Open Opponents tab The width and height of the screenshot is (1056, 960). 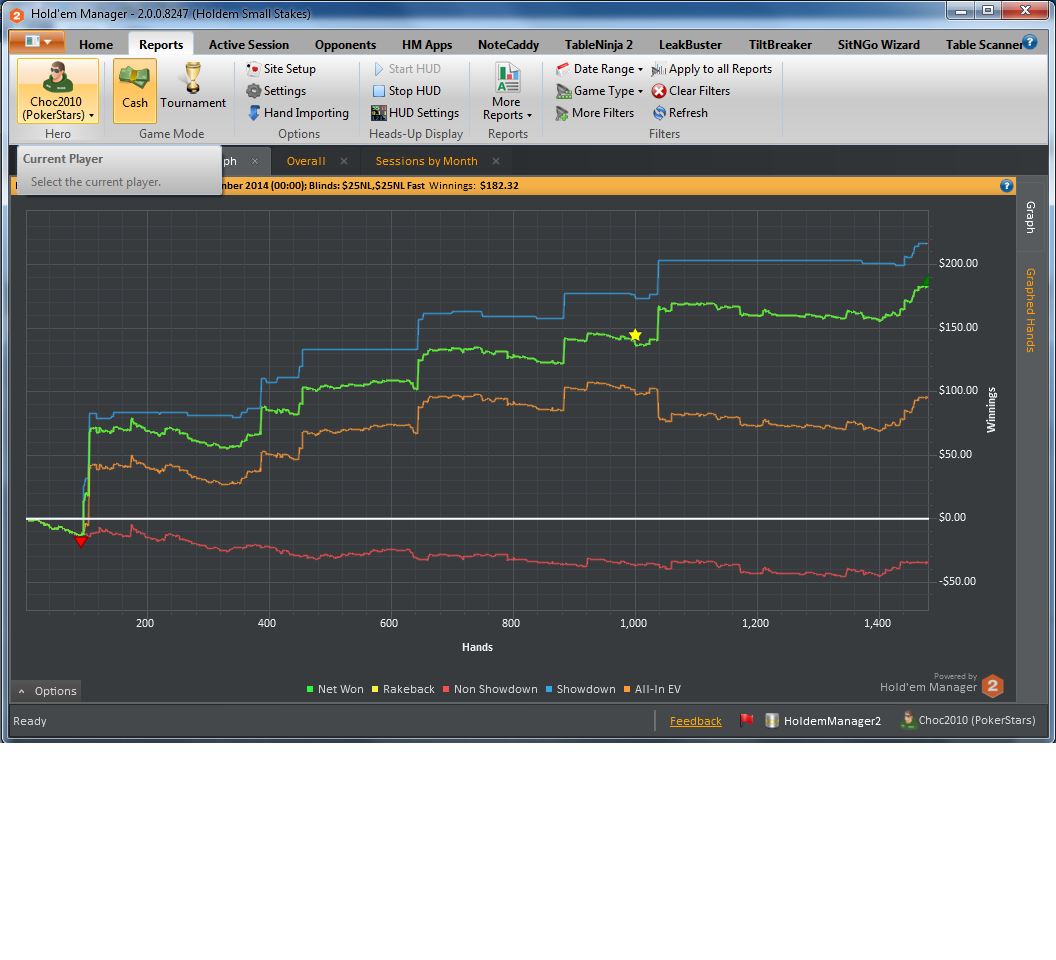pyautogui.click(x=345, y=44)
